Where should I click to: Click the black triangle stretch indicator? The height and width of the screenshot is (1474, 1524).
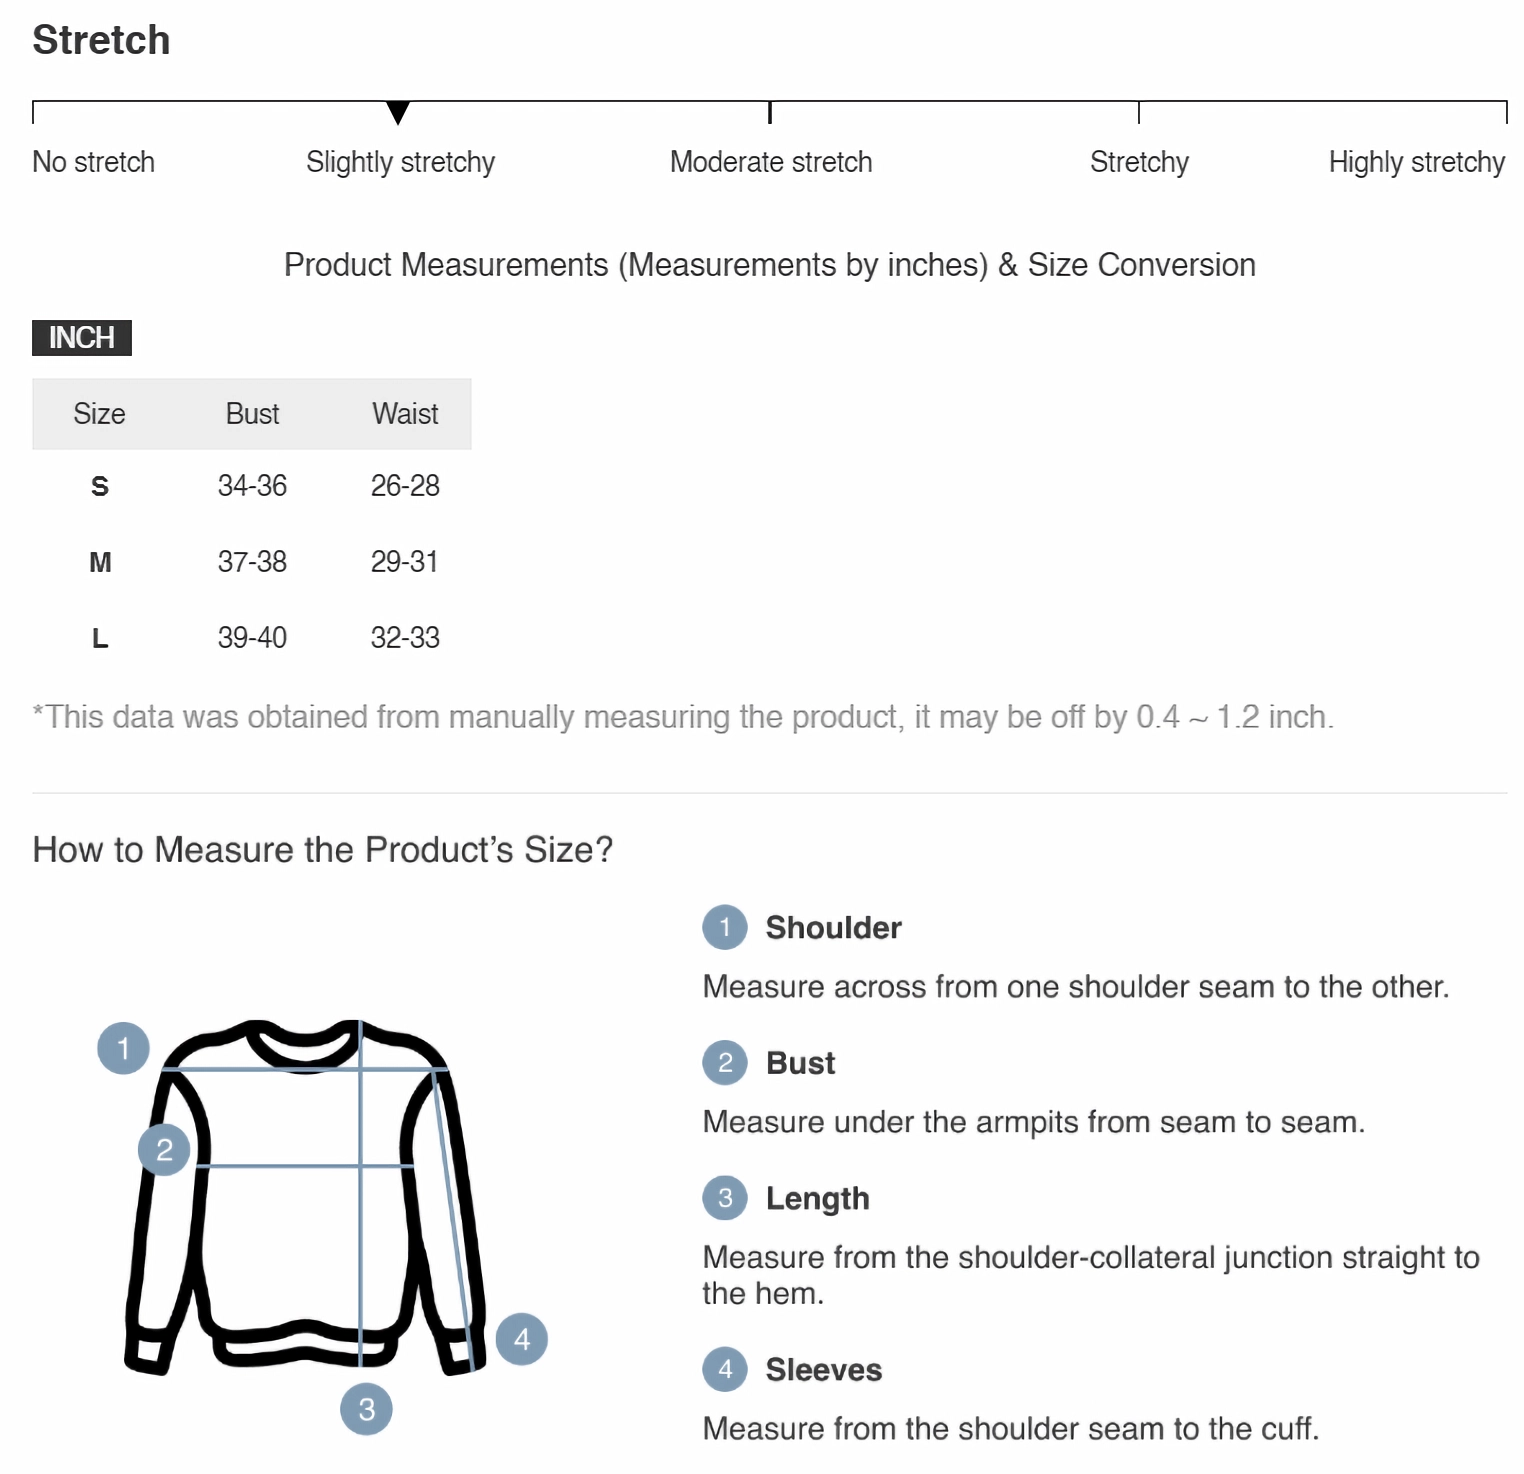[398, 112]
